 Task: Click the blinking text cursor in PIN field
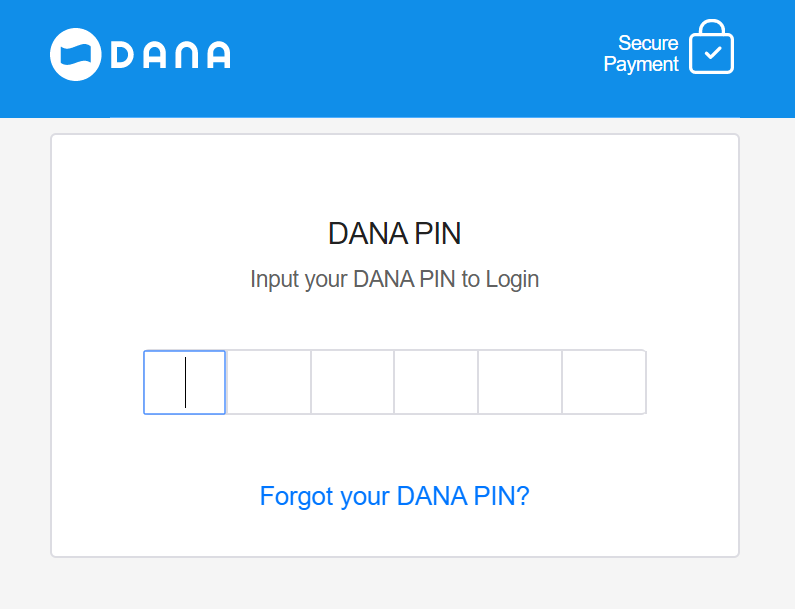pos(185,382)
